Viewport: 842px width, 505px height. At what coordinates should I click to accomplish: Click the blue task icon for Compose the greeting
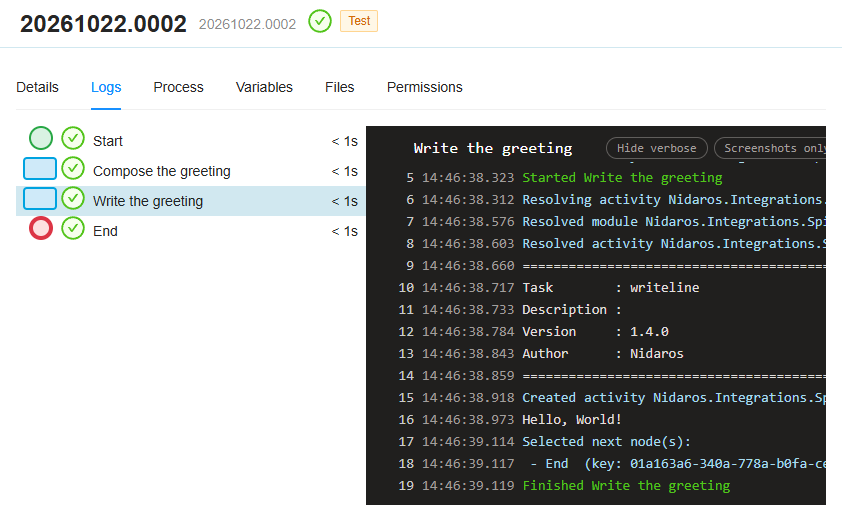click(x=40, y=168)
